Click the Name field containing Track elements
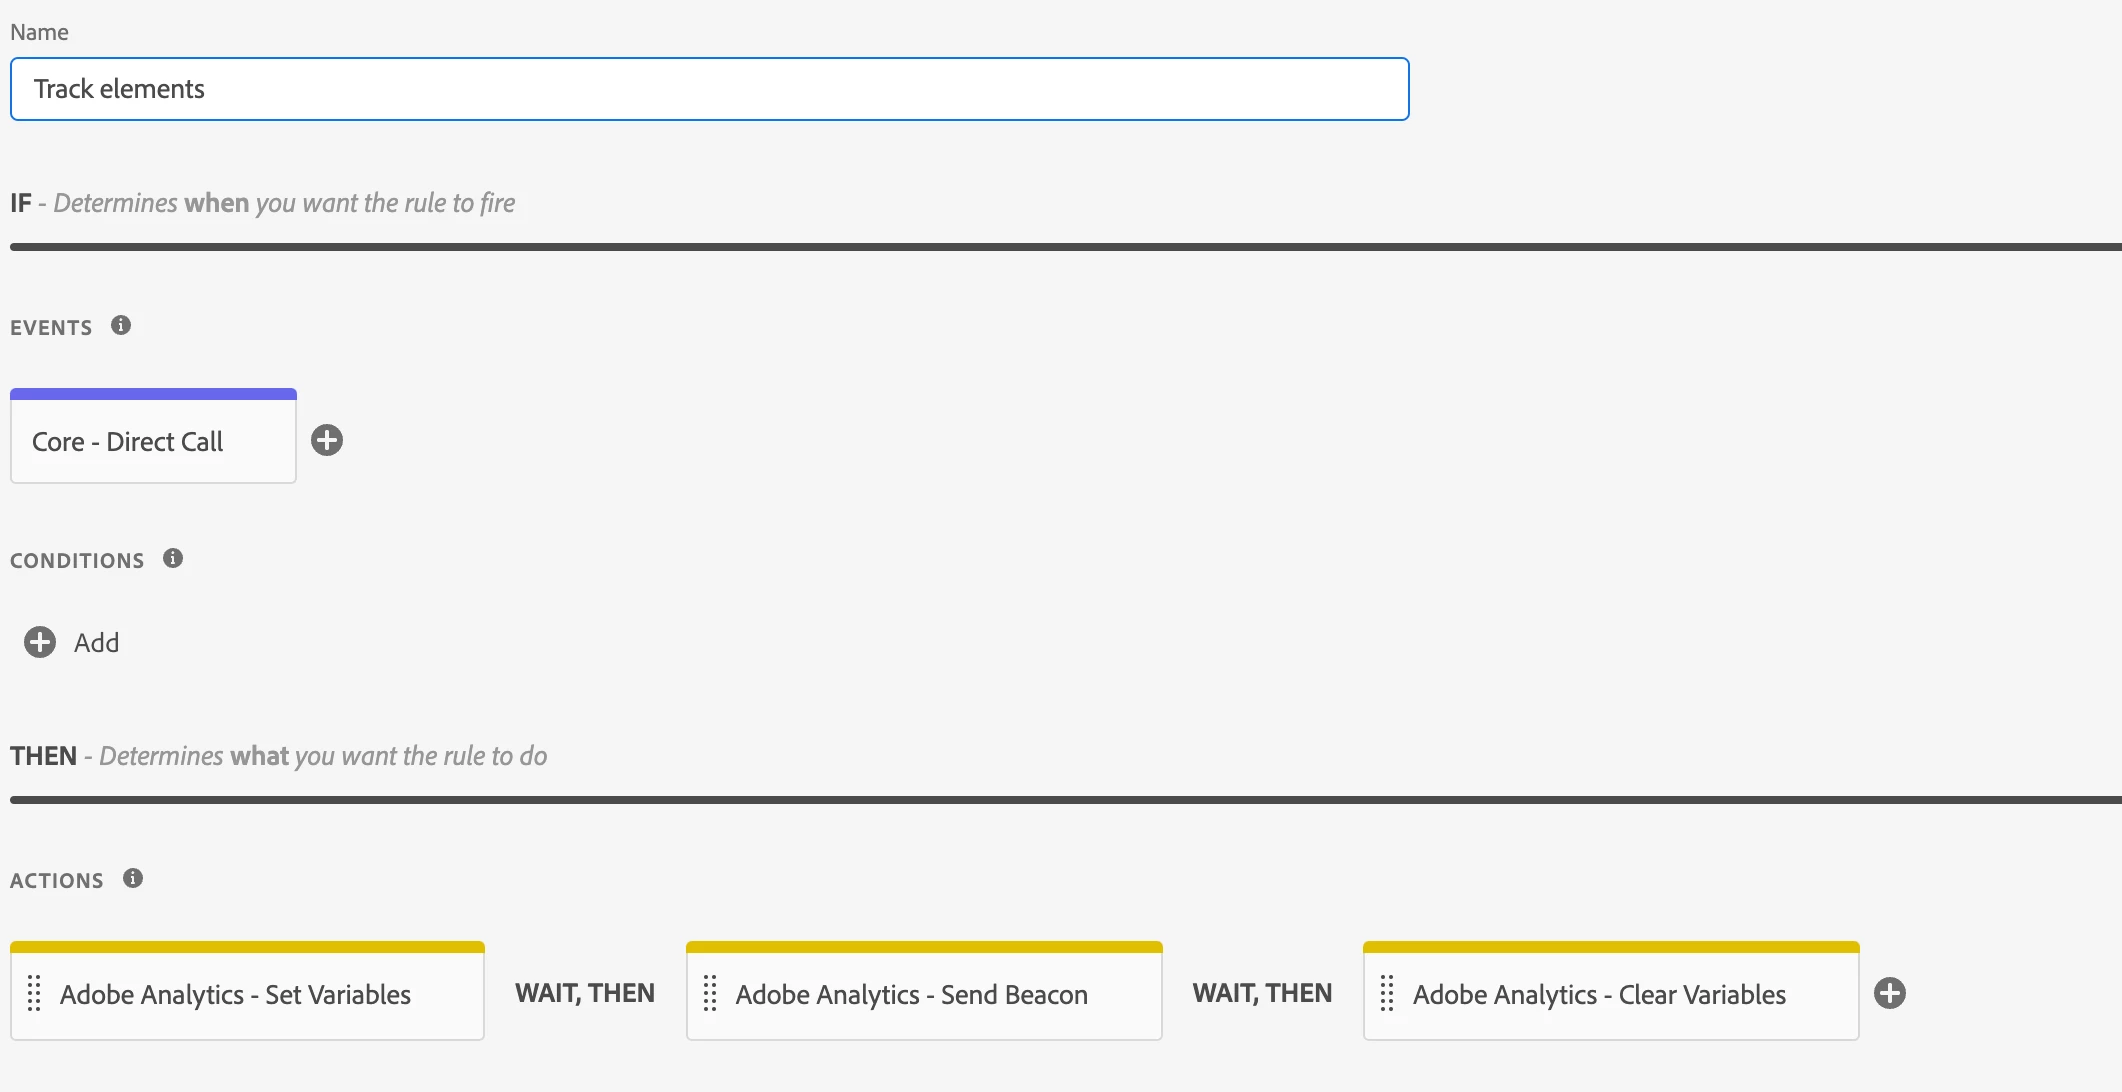 point(709,89)
